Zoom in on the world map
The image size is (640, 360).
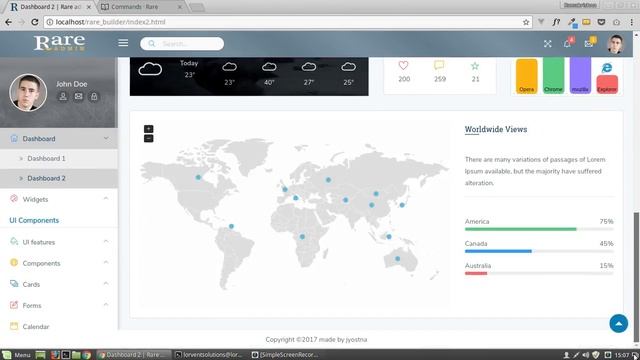149,129
